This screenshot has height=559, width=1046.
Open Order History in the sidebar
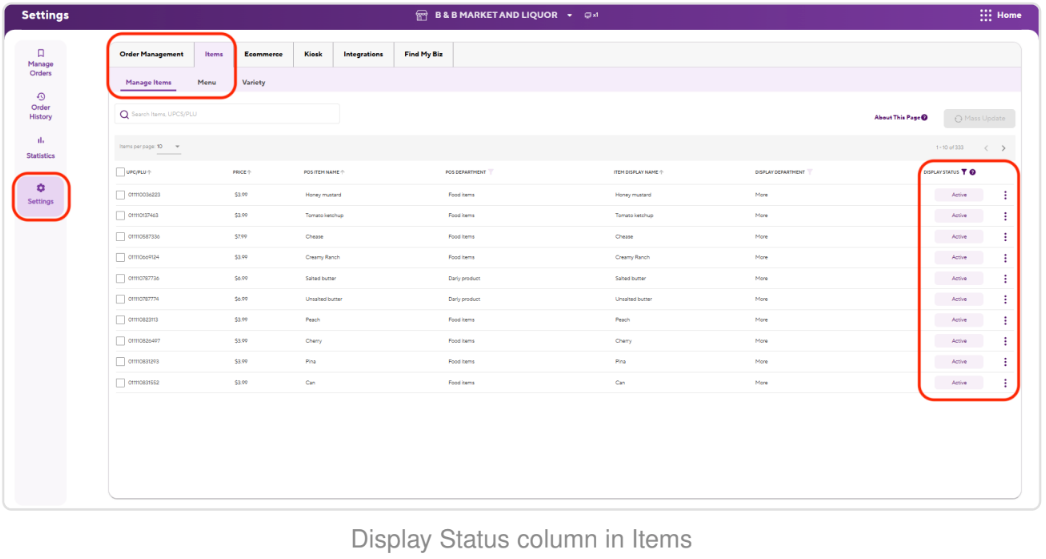tap(41, 106)
